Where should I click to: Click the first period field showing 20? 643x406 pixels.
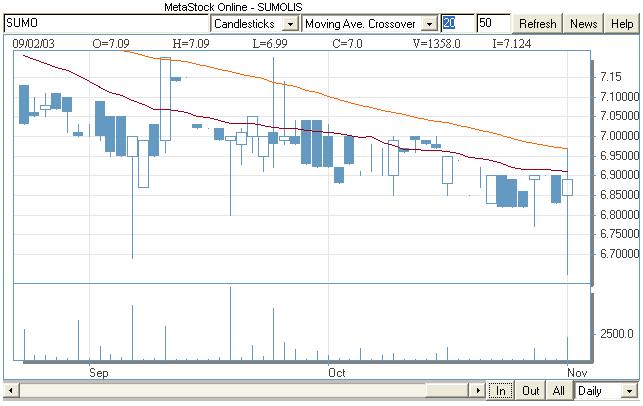[458, 23]
